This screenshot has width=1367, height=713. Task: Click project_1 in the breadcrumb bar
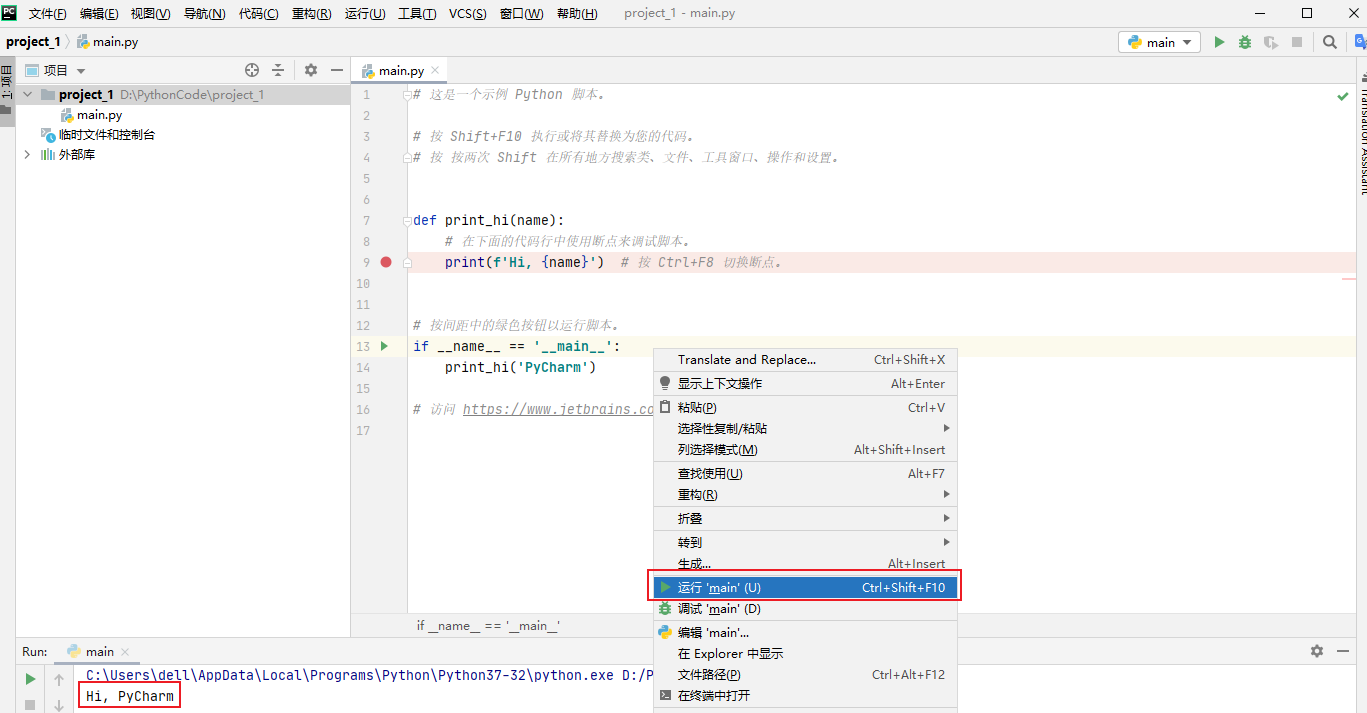33,42
